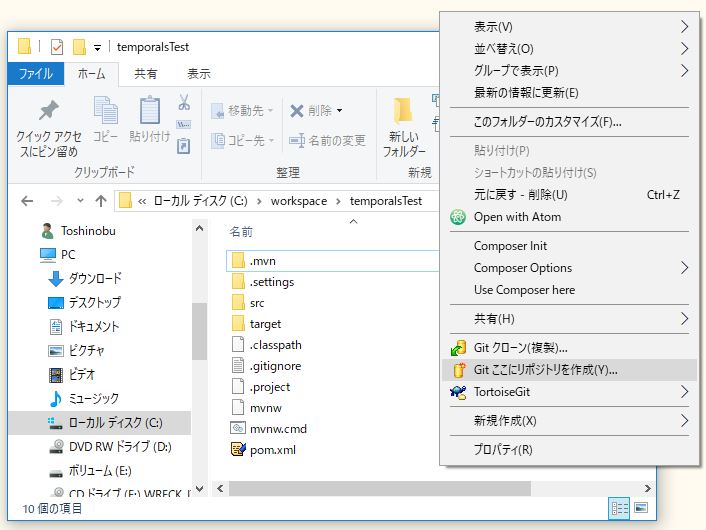Image resolution: width=706 pixels, height=530 pixels.
Task: Select the .mvn folder
Action: click(x=332, y=261)
